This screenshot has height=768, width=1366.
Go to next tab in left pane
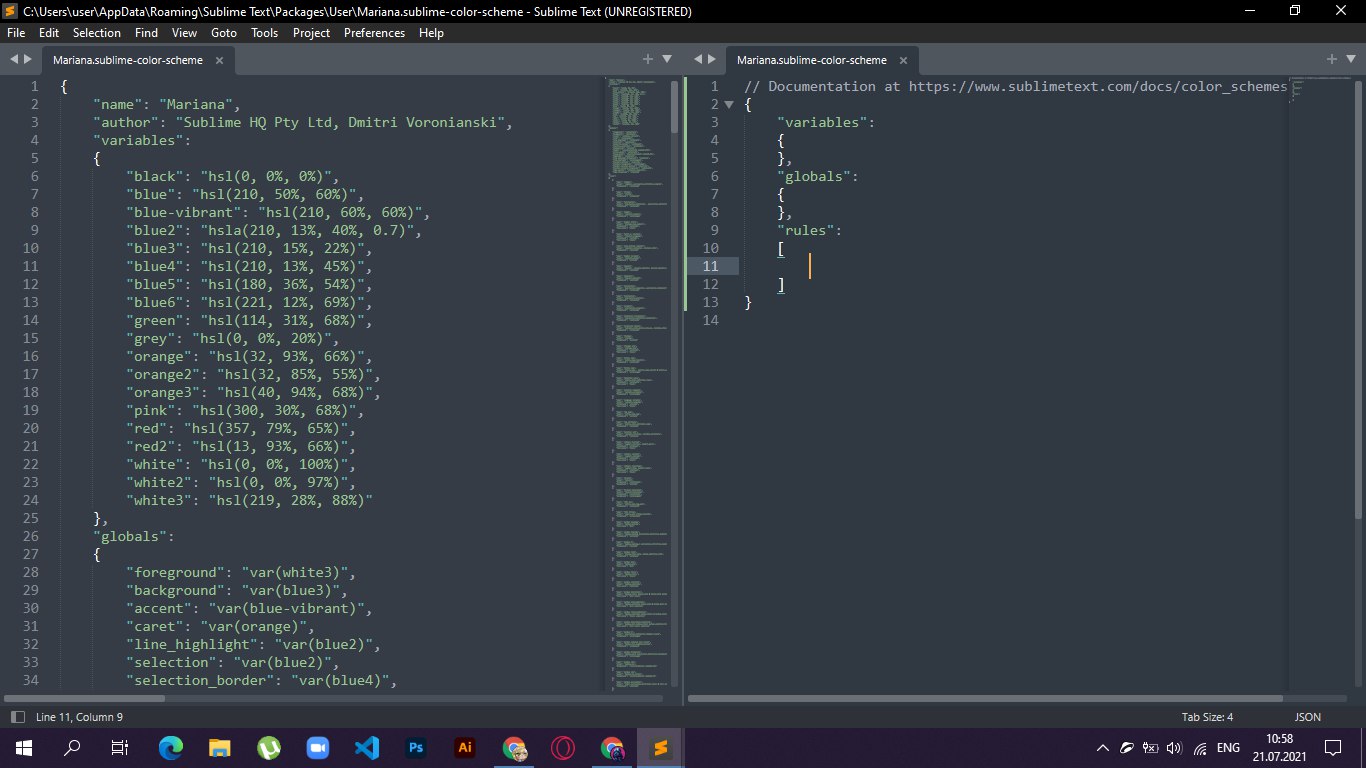point(28,60)
